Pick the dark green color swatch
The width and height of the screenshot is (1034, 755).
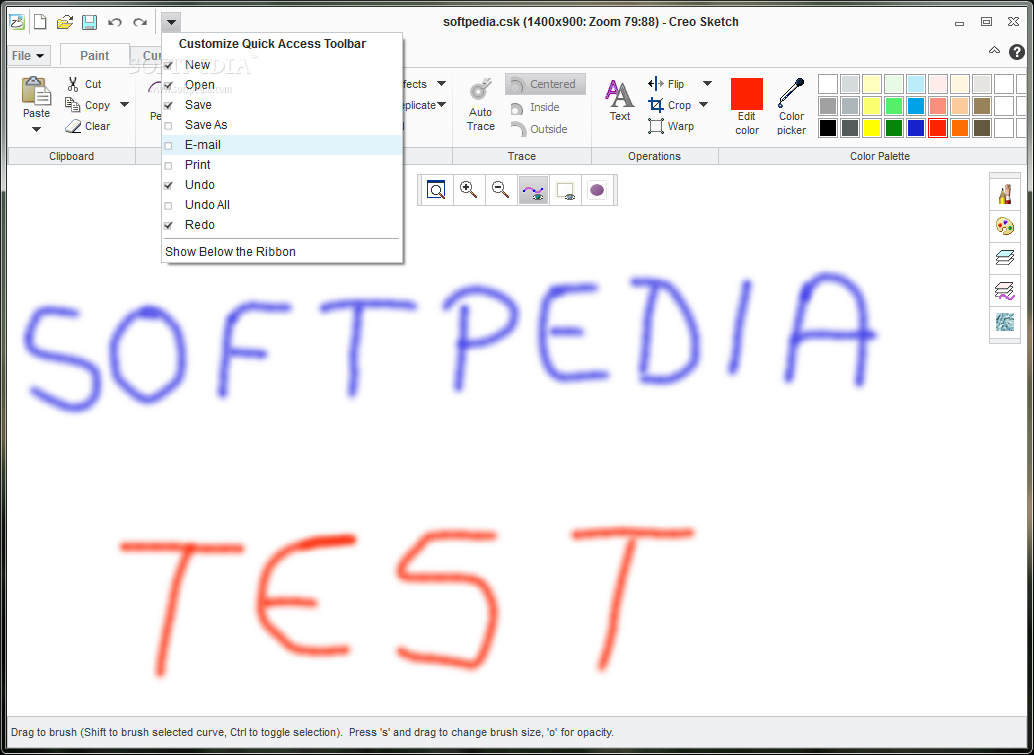pyautogui.click(x=894, y=128)
